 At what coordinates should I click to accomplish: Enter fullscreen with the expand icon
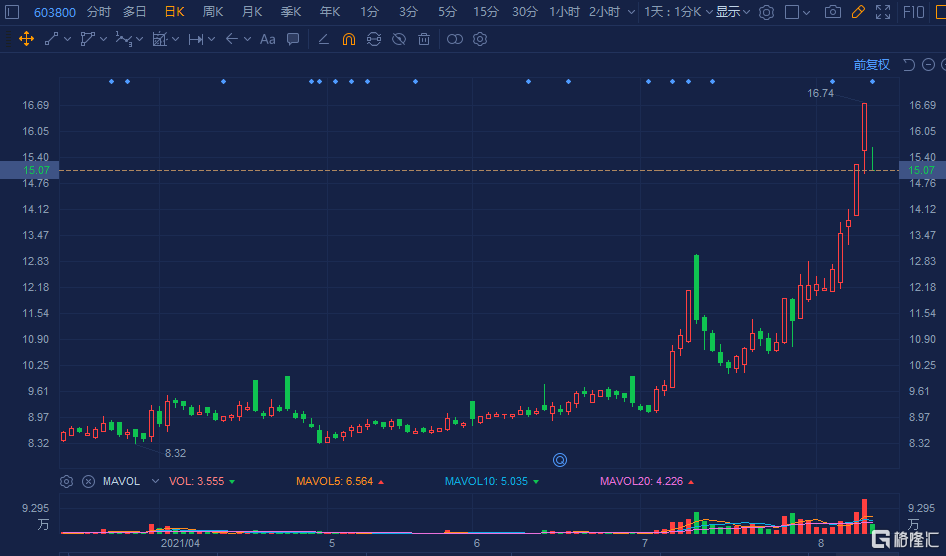883,12
